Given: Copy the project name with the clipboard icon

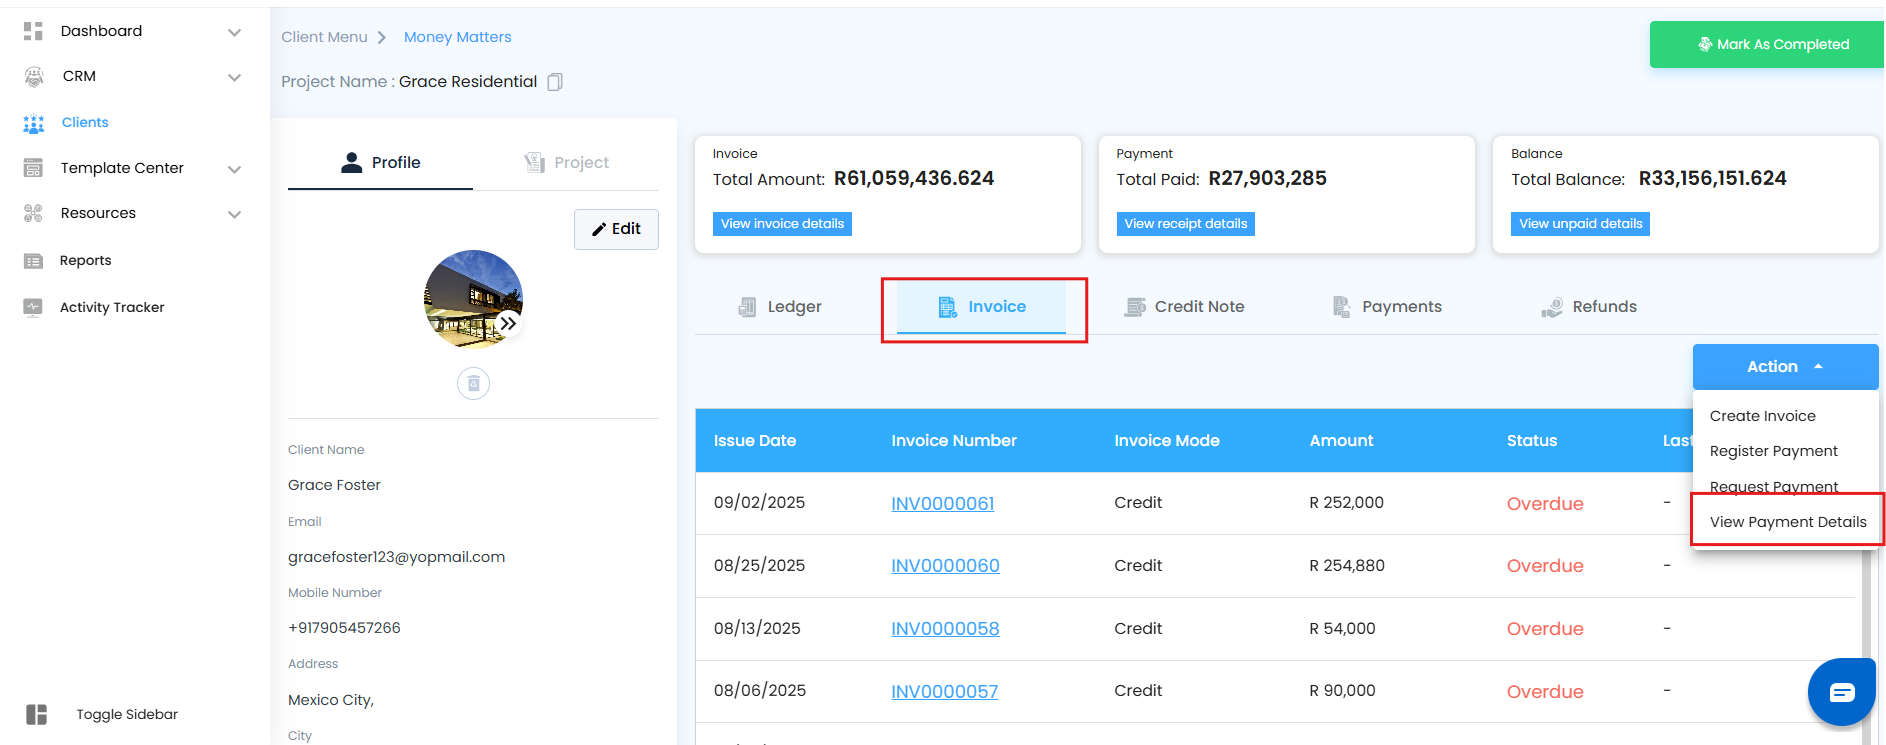Looking at the screenshot, I should click(555, 82).
